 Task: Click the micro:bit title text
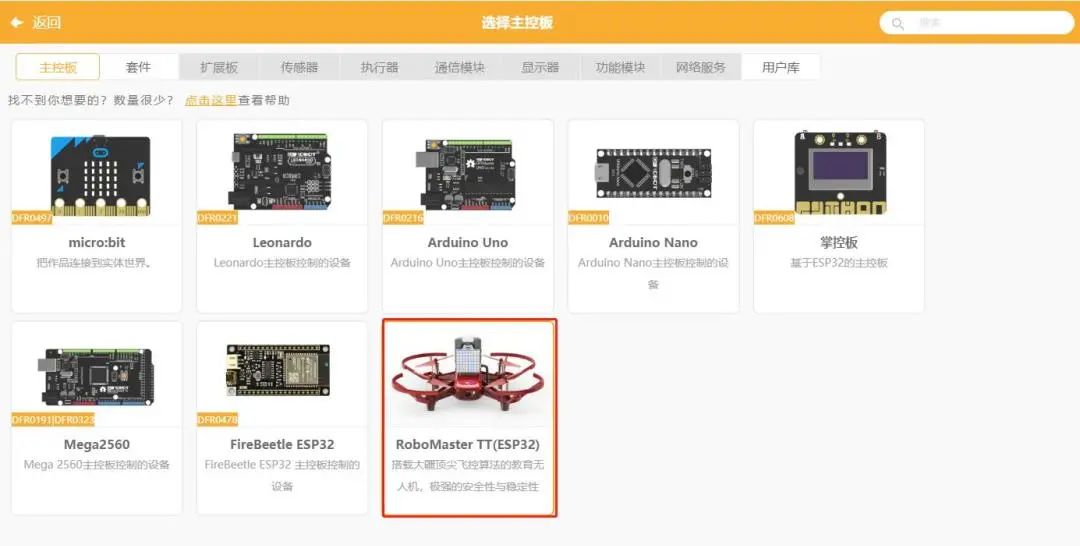96,242
